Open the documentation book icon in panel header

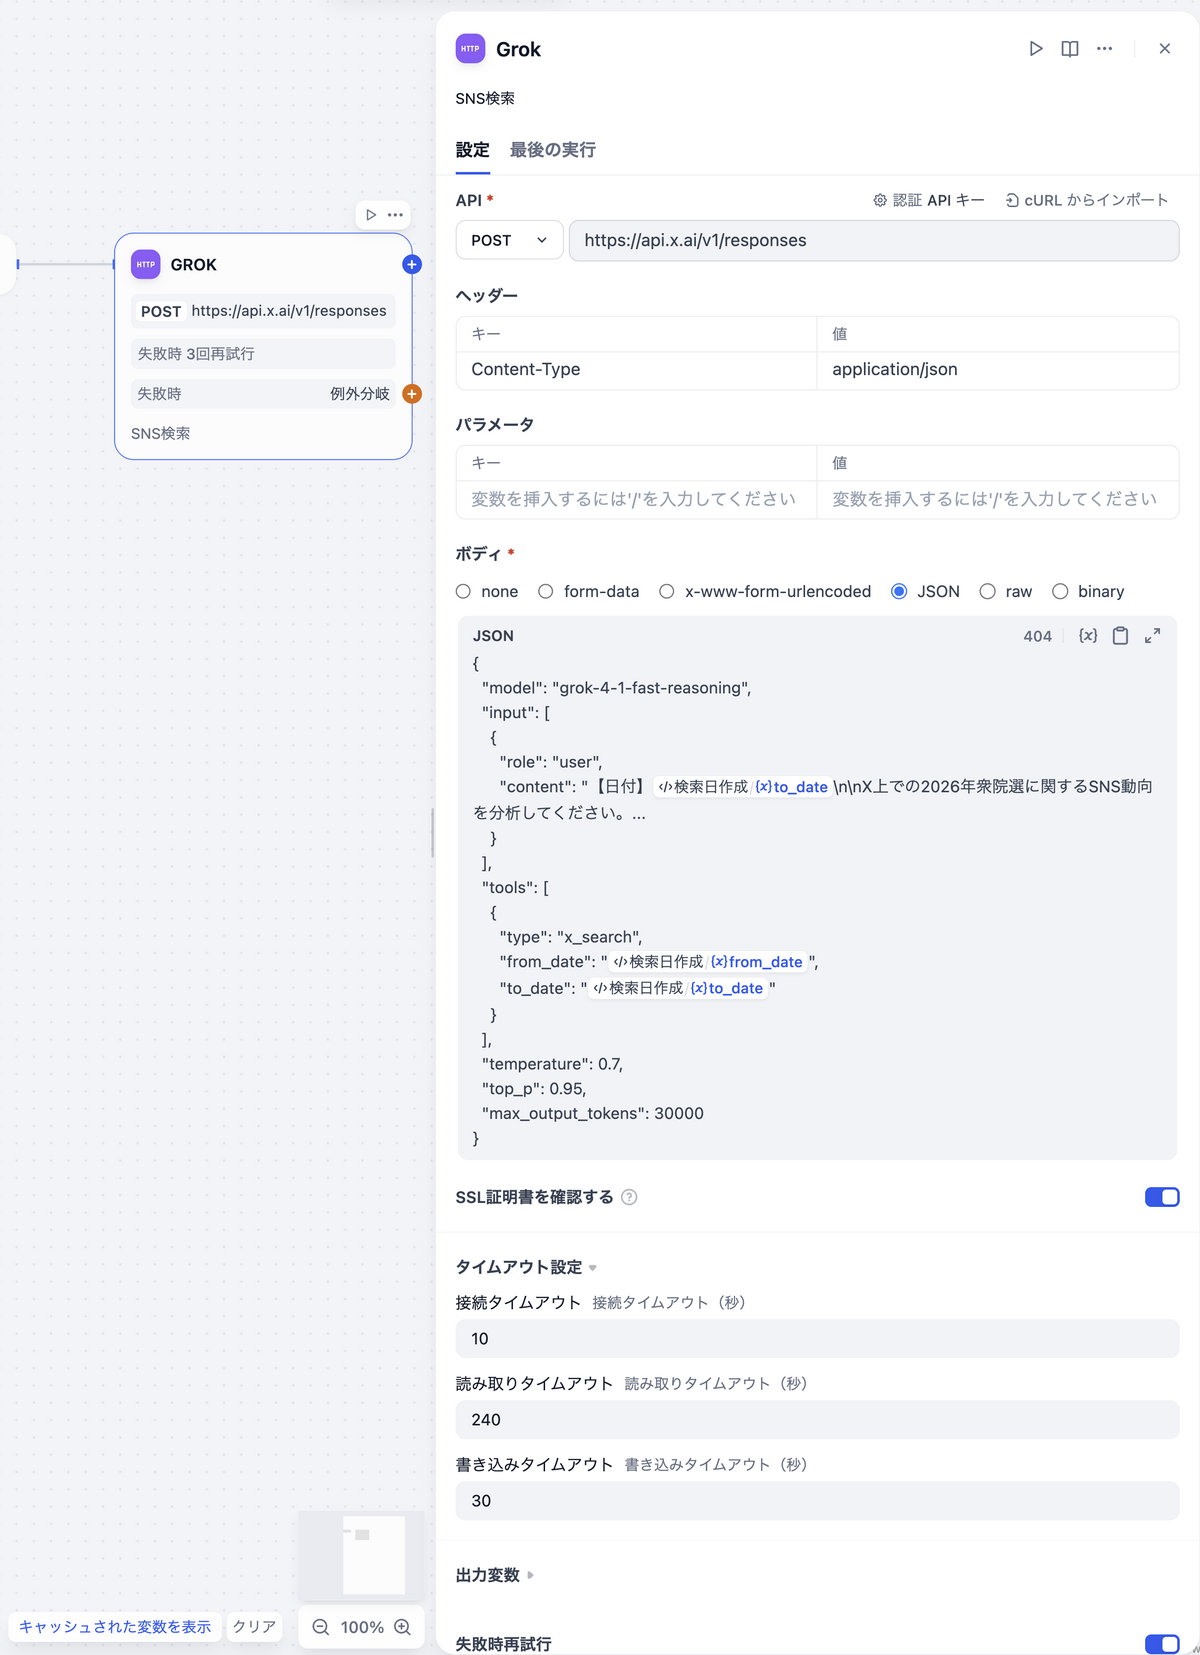pos(1070,48)
